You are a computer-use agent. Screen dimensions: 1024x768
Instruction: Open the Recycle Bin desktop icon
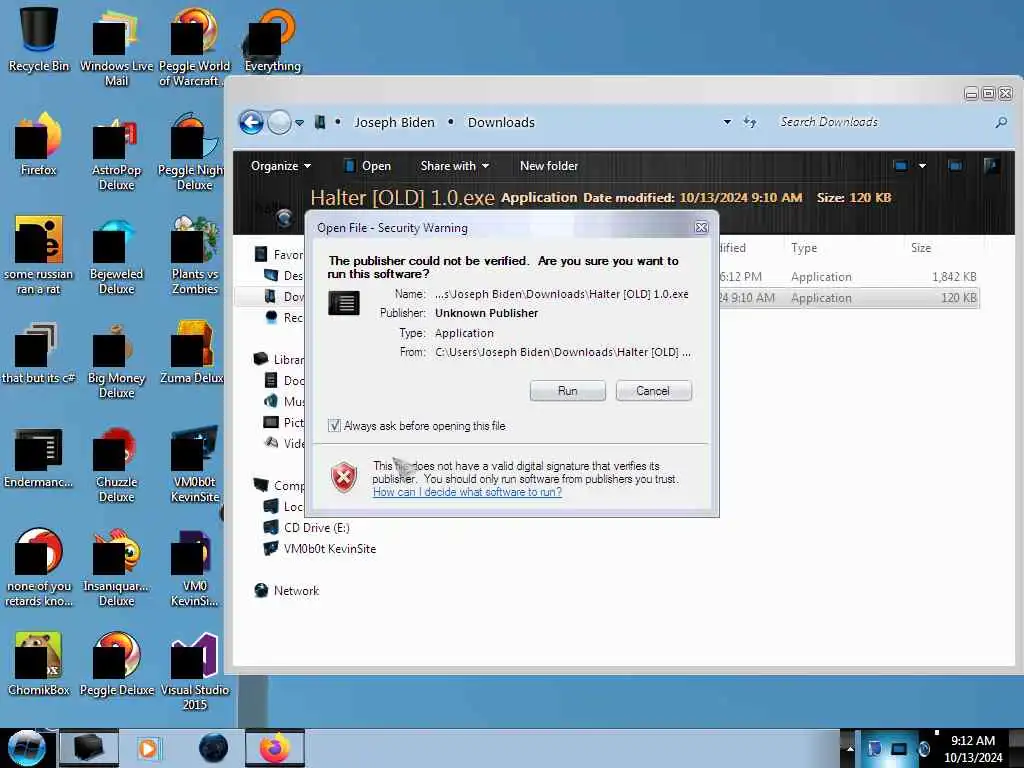(x=39, y=39)
